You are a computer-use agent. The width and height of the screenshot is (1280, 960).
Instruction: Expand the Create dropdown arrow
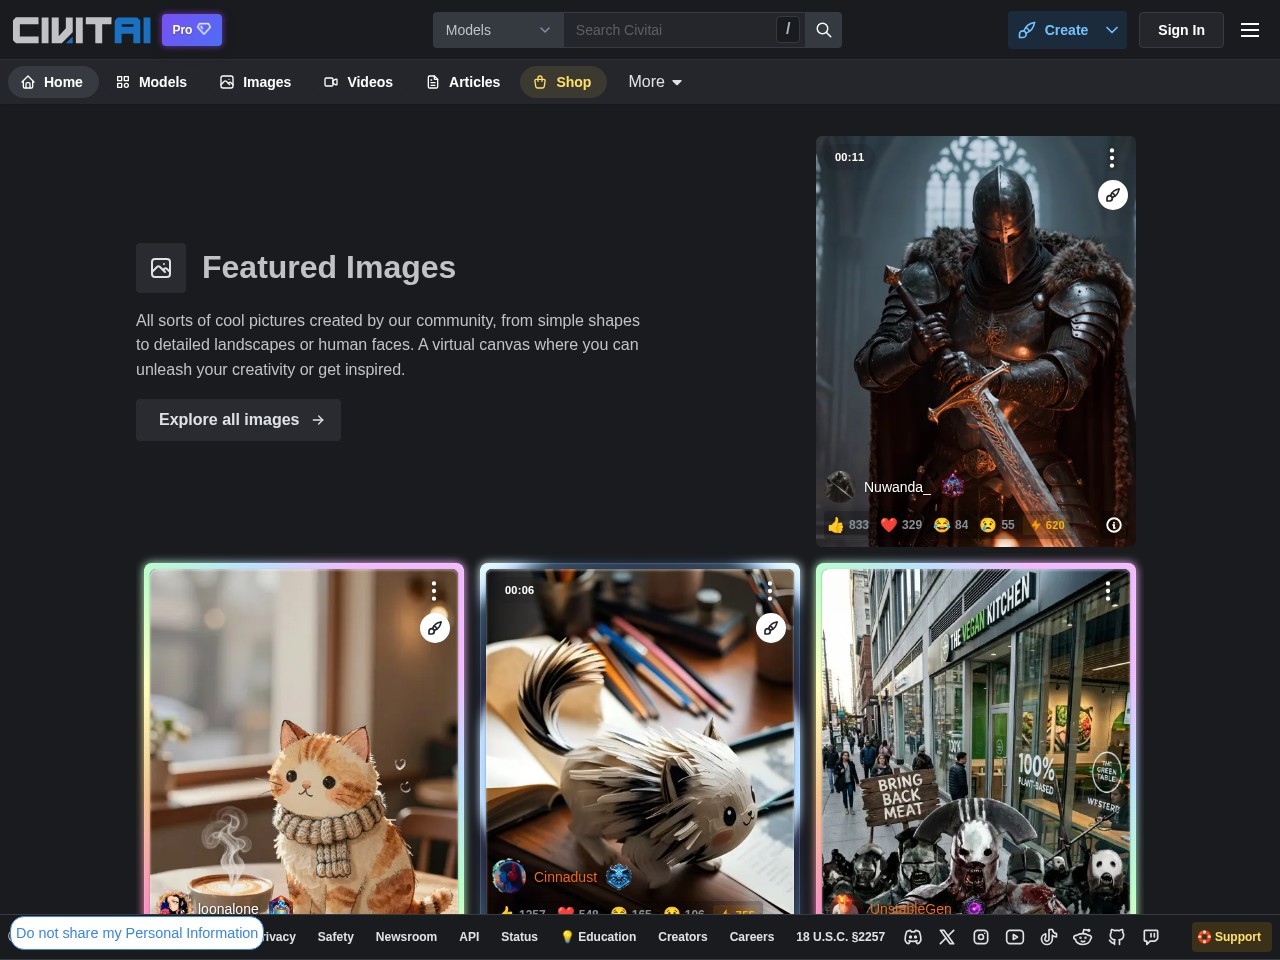click(x=1111, y=30)
